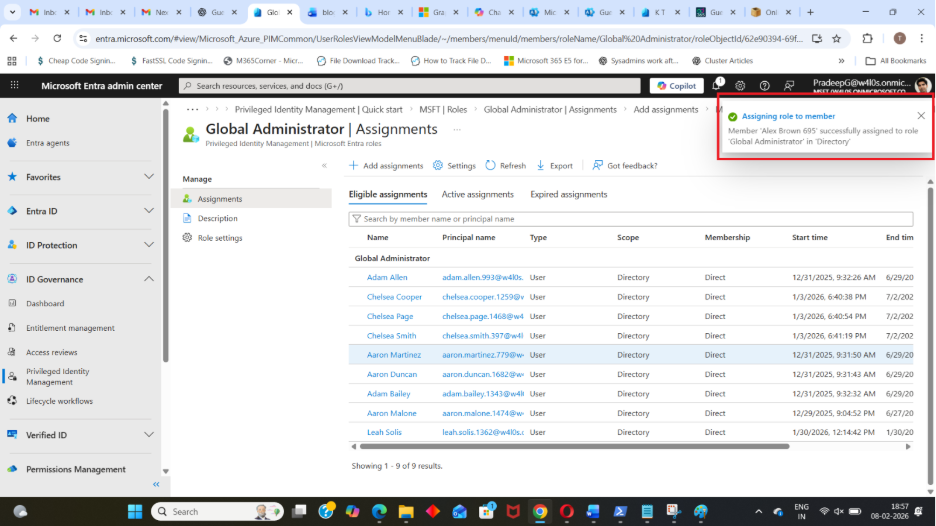Collapse the ID Governance section
The width and height of the screenshot is (936, 526).
coord(149,279)
